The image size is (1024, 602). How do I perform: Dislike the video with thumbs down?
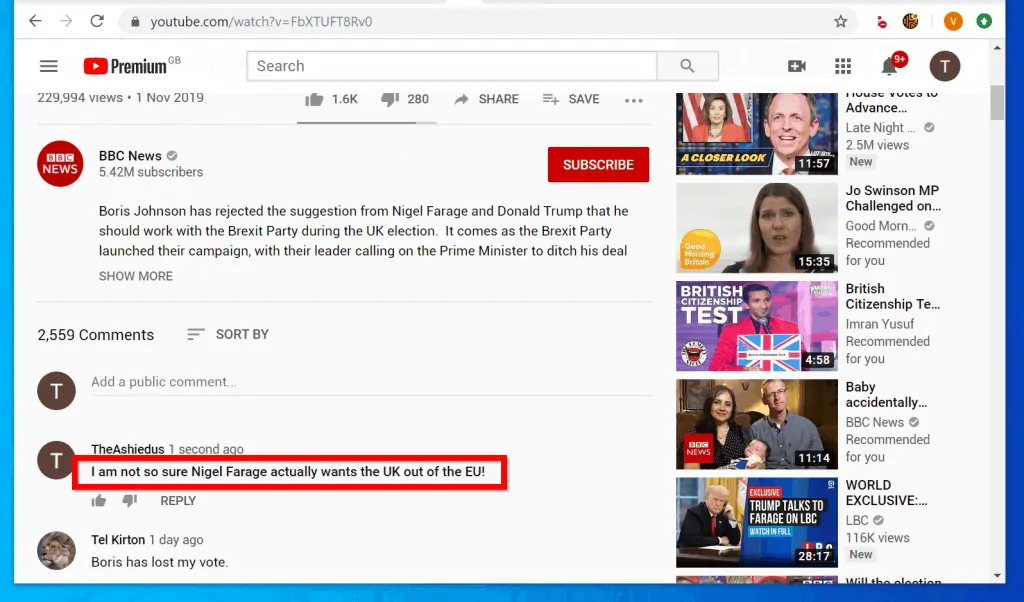pyautogui.click(x=387, y=98)
